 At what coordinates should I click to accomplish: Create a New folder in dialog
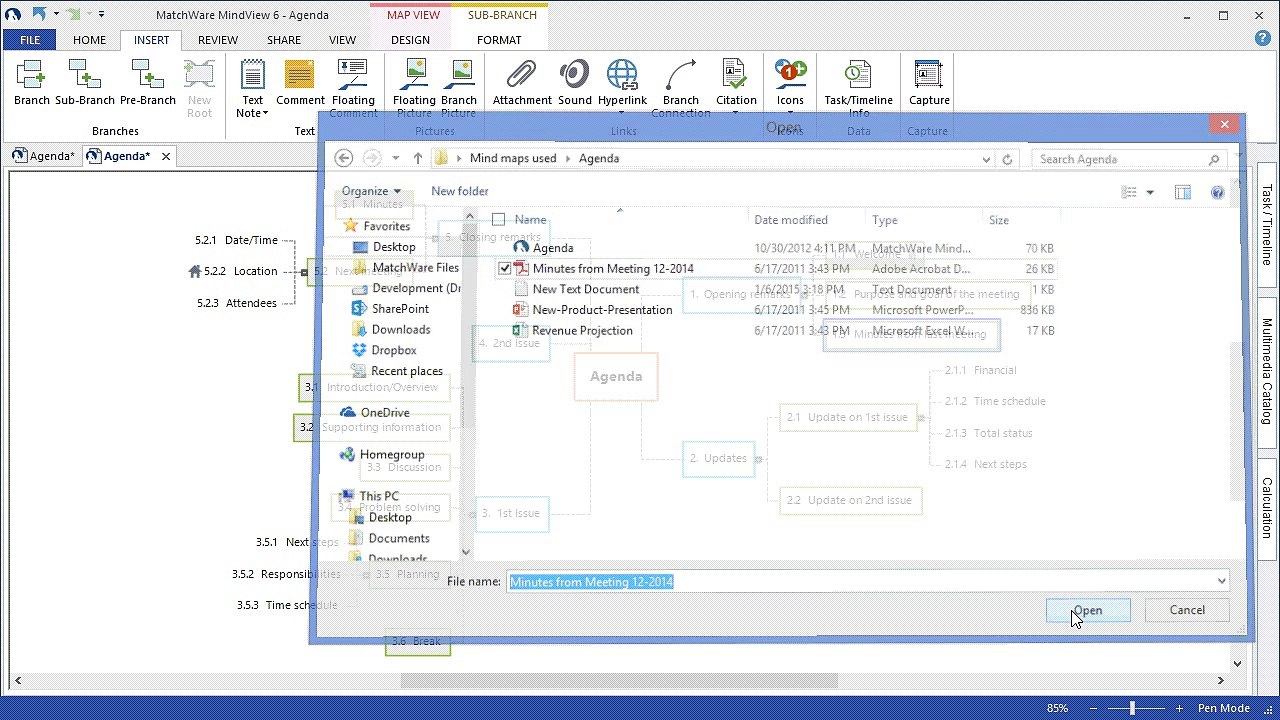tap(460, 191)
